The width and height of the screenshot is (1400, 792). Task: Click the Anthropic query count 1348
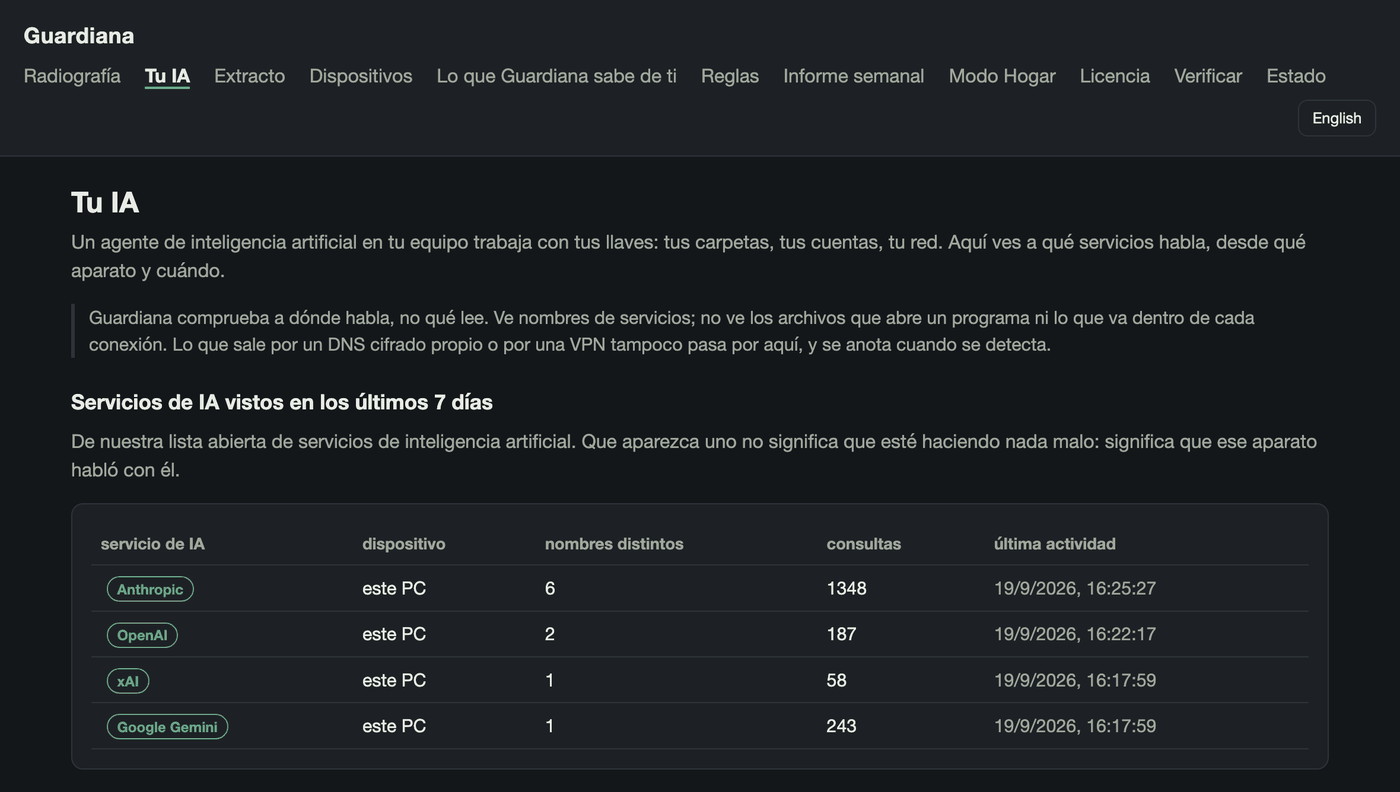point(847,588)
